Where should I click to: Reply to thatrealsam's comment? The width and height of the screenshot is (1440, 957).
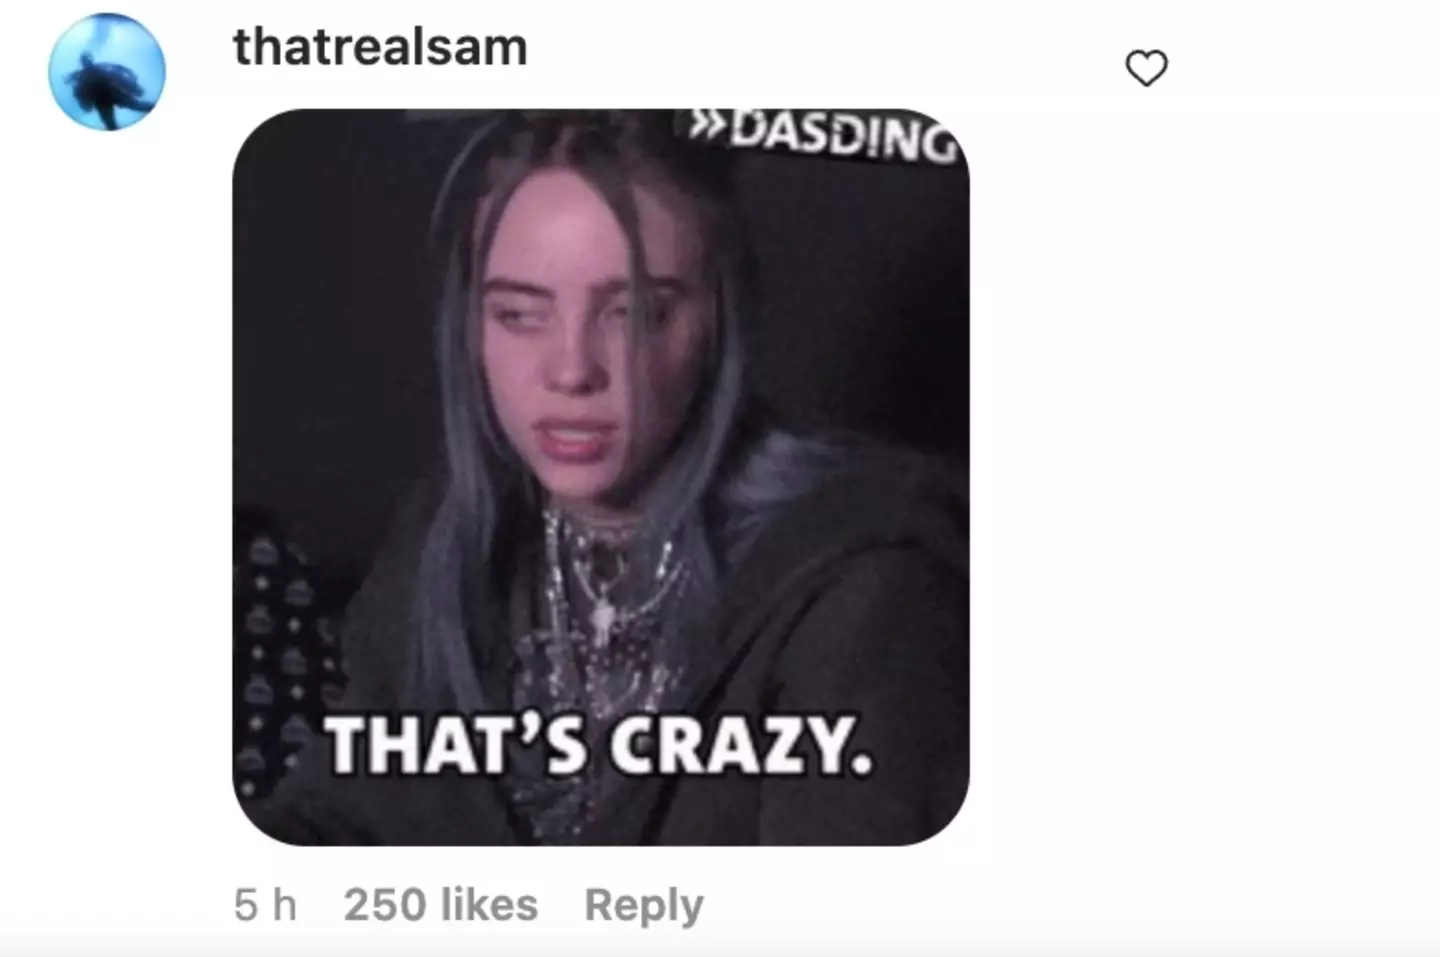click(x=644, y=906)
